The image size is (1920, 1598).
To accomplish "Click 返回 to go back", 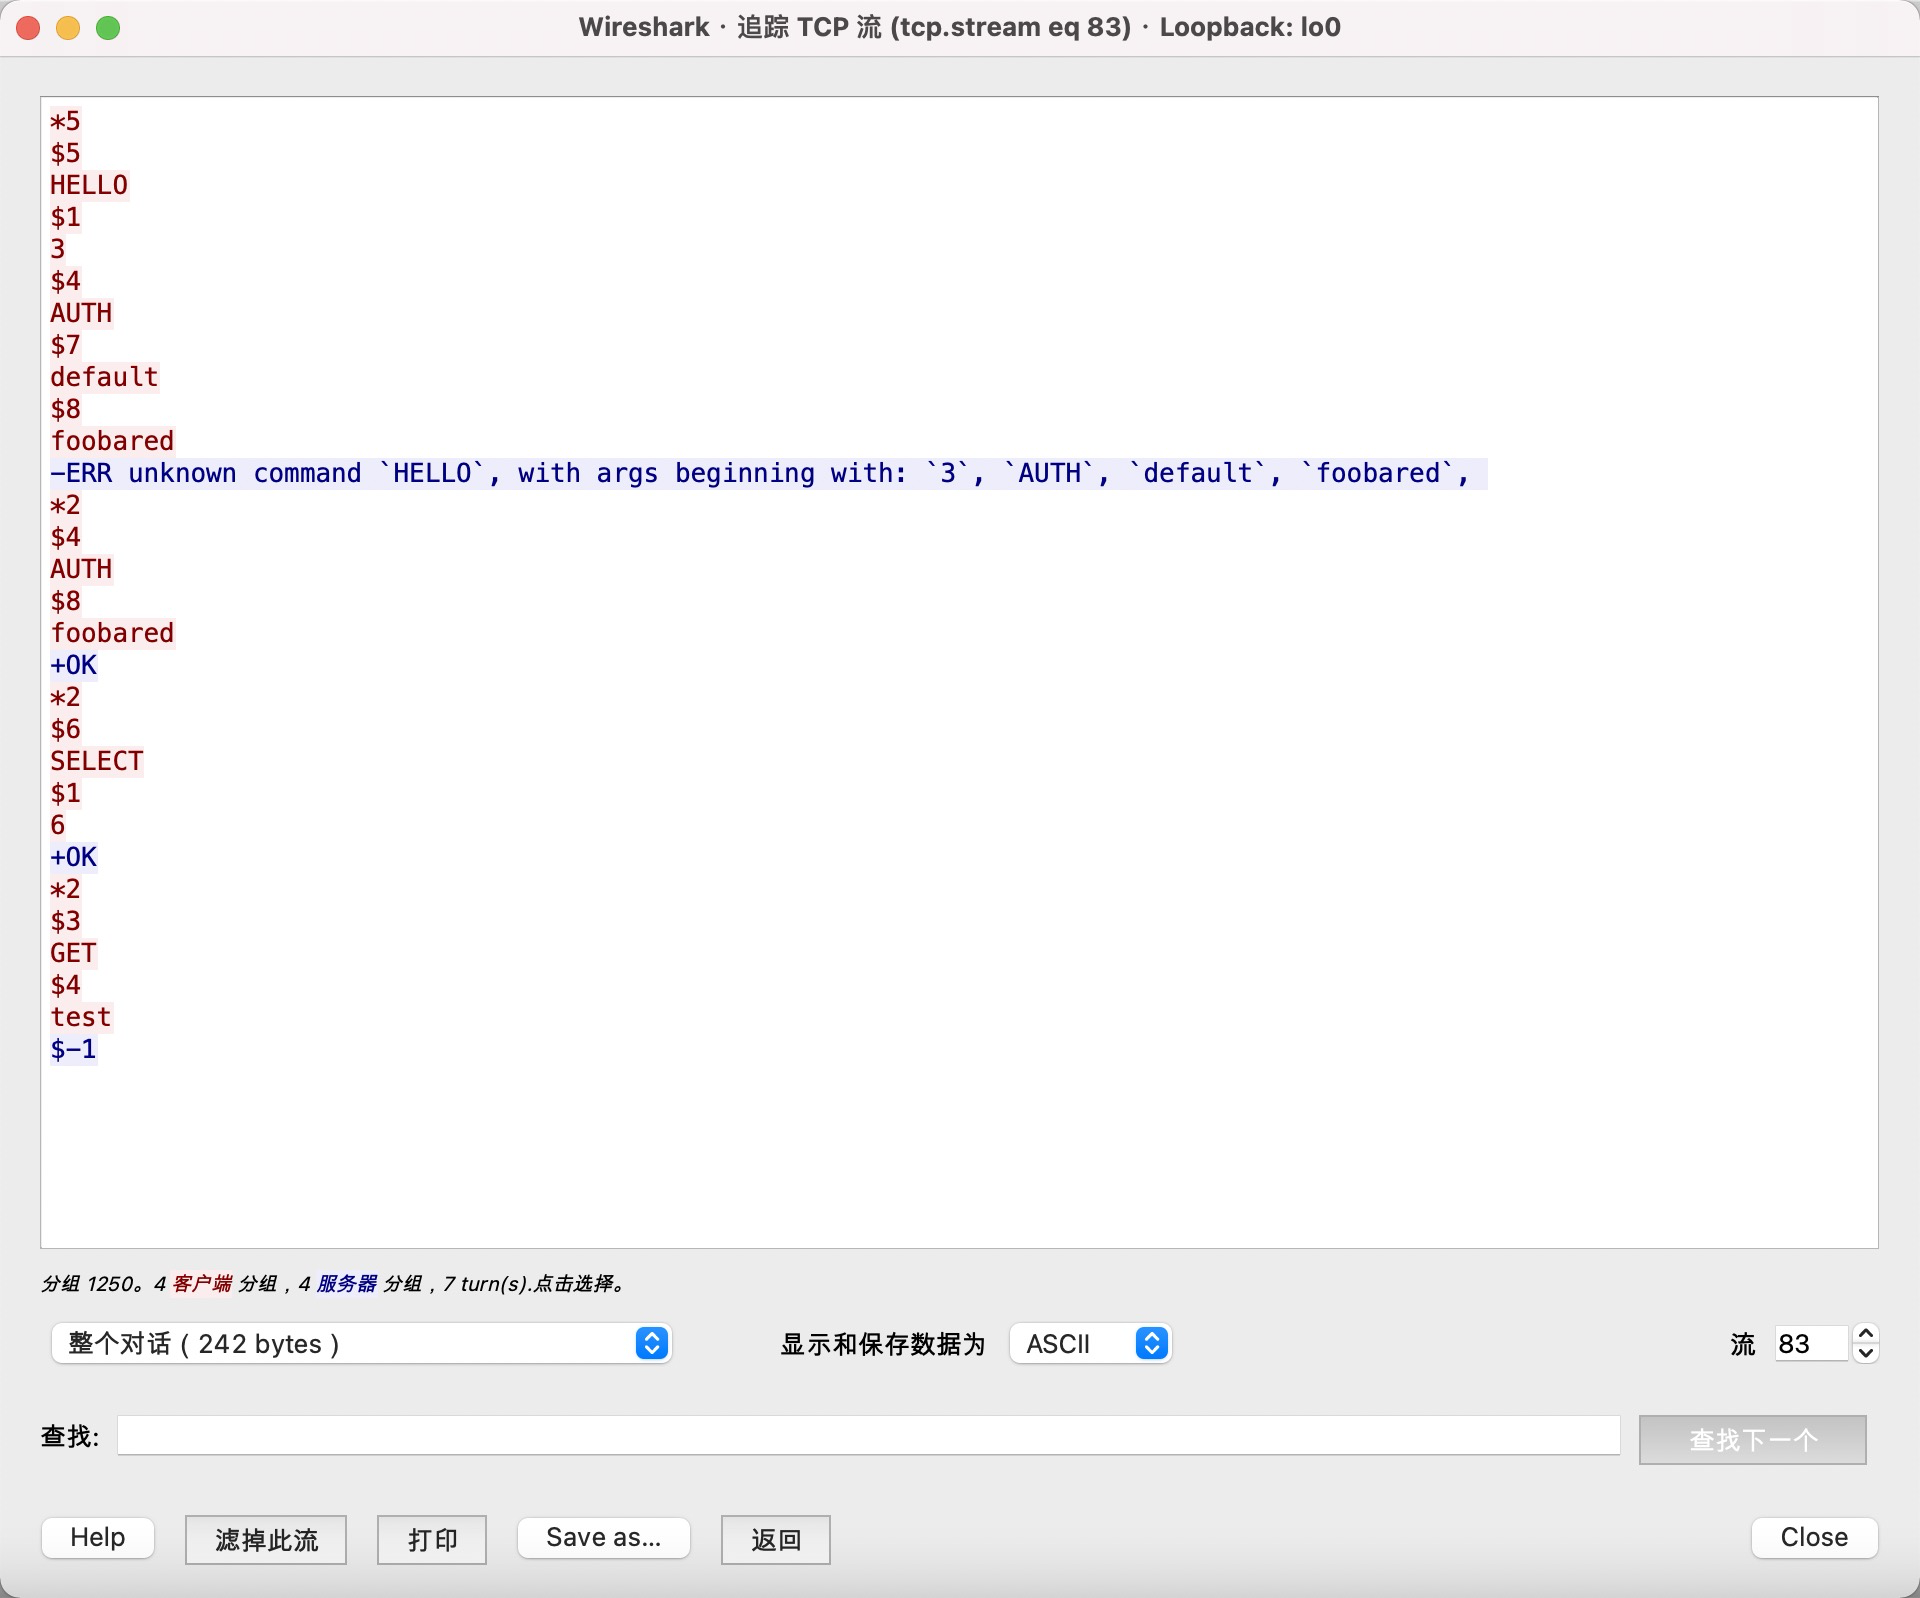I will (x=775, y=1539).
